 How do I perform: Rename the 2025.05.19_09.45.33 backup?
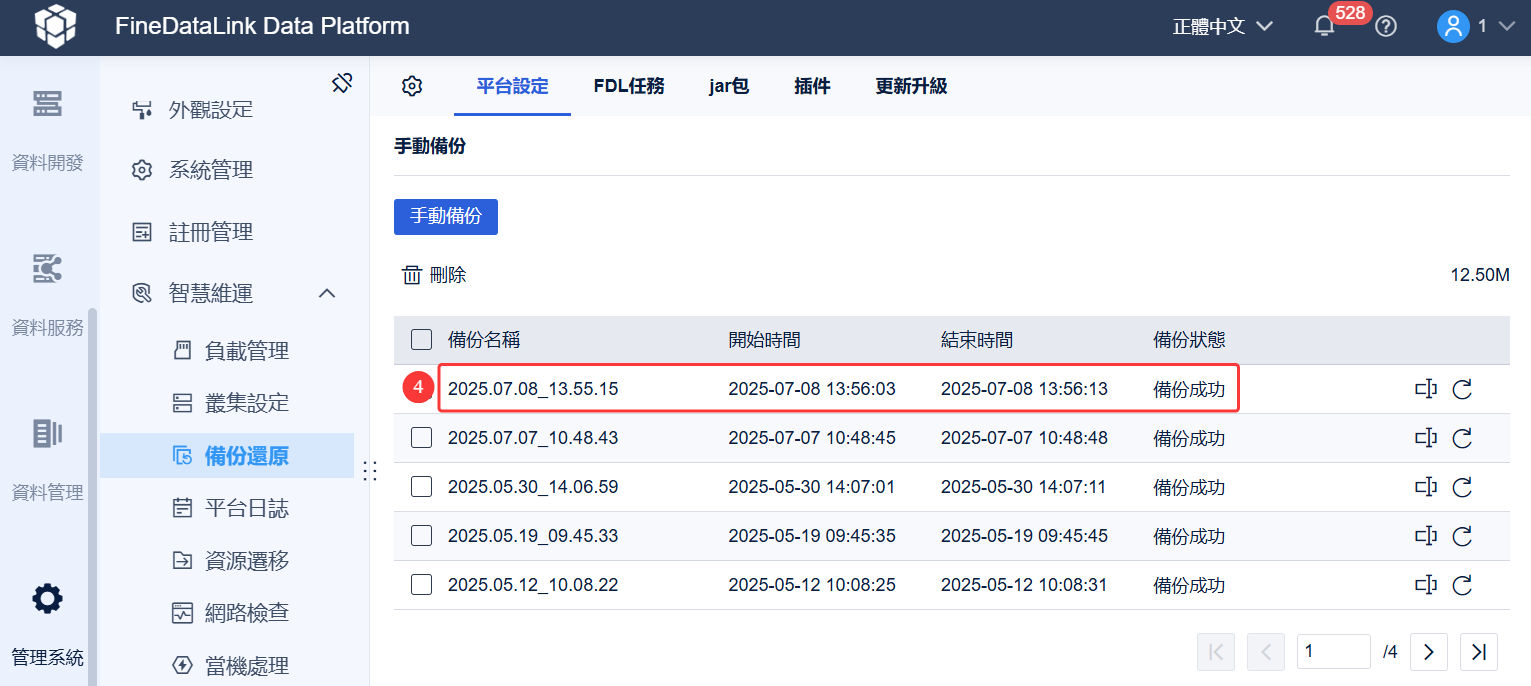click(1426, 536)
